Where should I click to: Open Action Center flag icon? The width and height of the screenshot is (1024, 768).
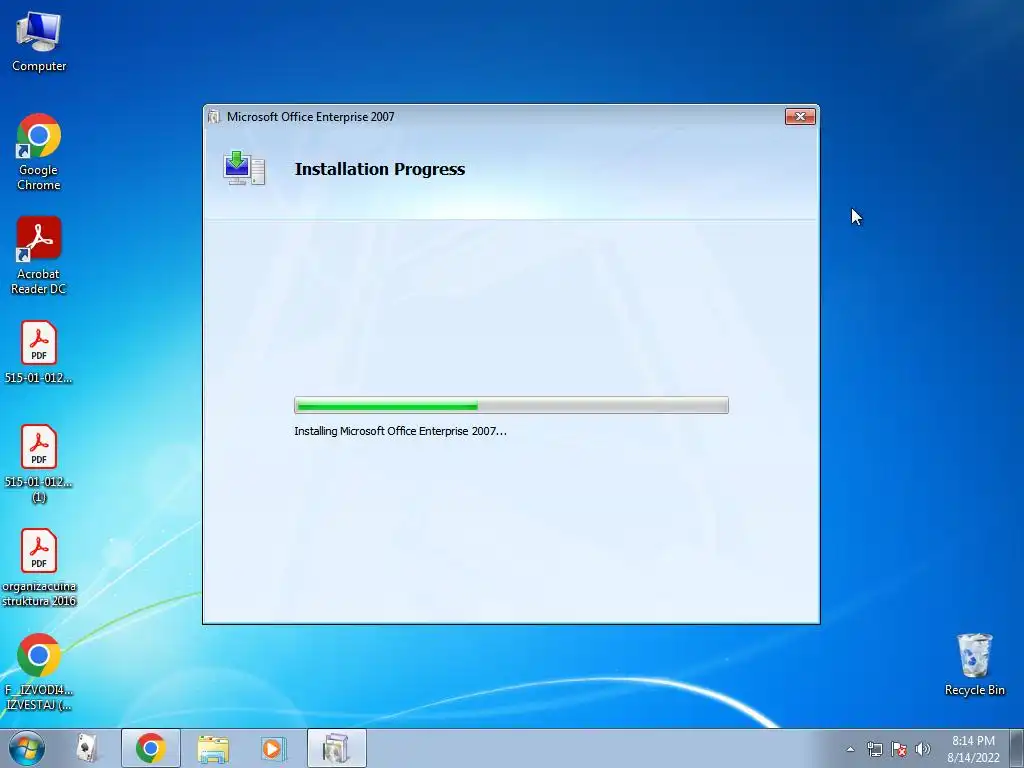[x=899, y=749]
